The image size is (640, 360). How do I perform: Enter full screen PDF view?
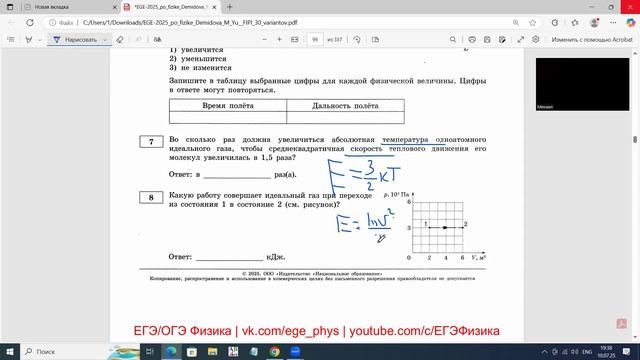(x=521, y=40)
